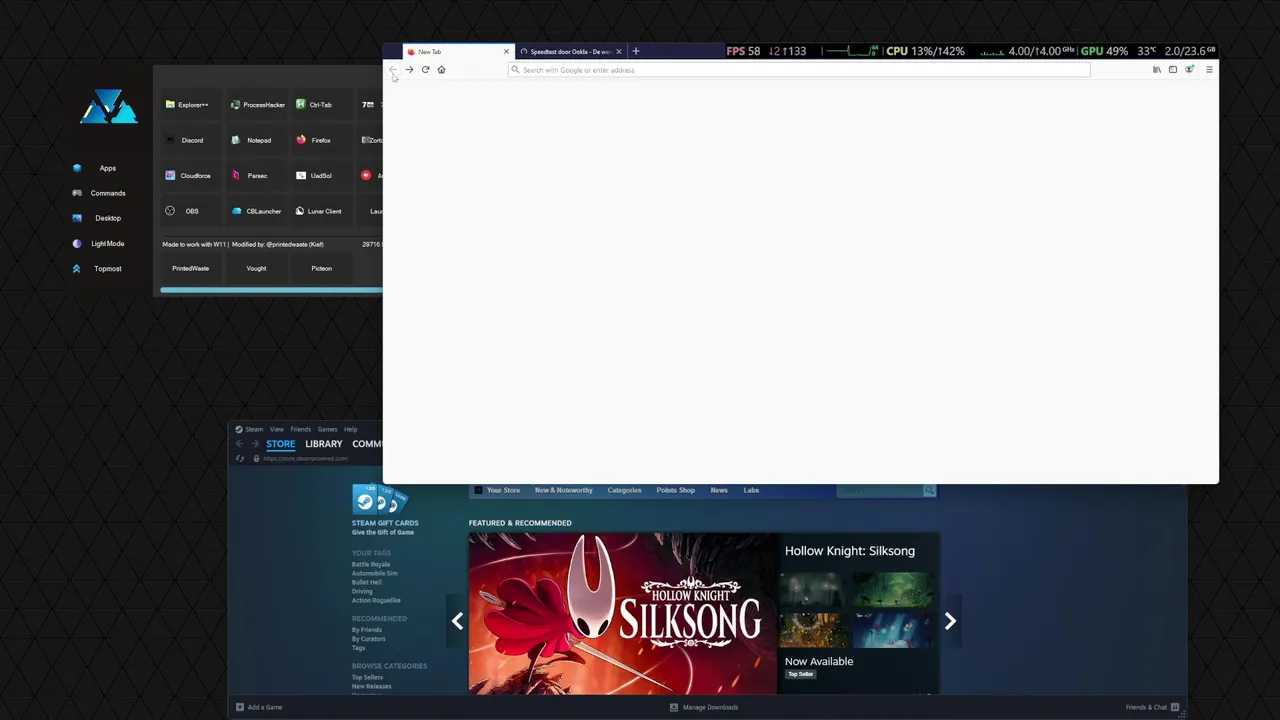The image size is (1280, 720).
Task: Open the Vought credit button
Action: click(256, 268)
